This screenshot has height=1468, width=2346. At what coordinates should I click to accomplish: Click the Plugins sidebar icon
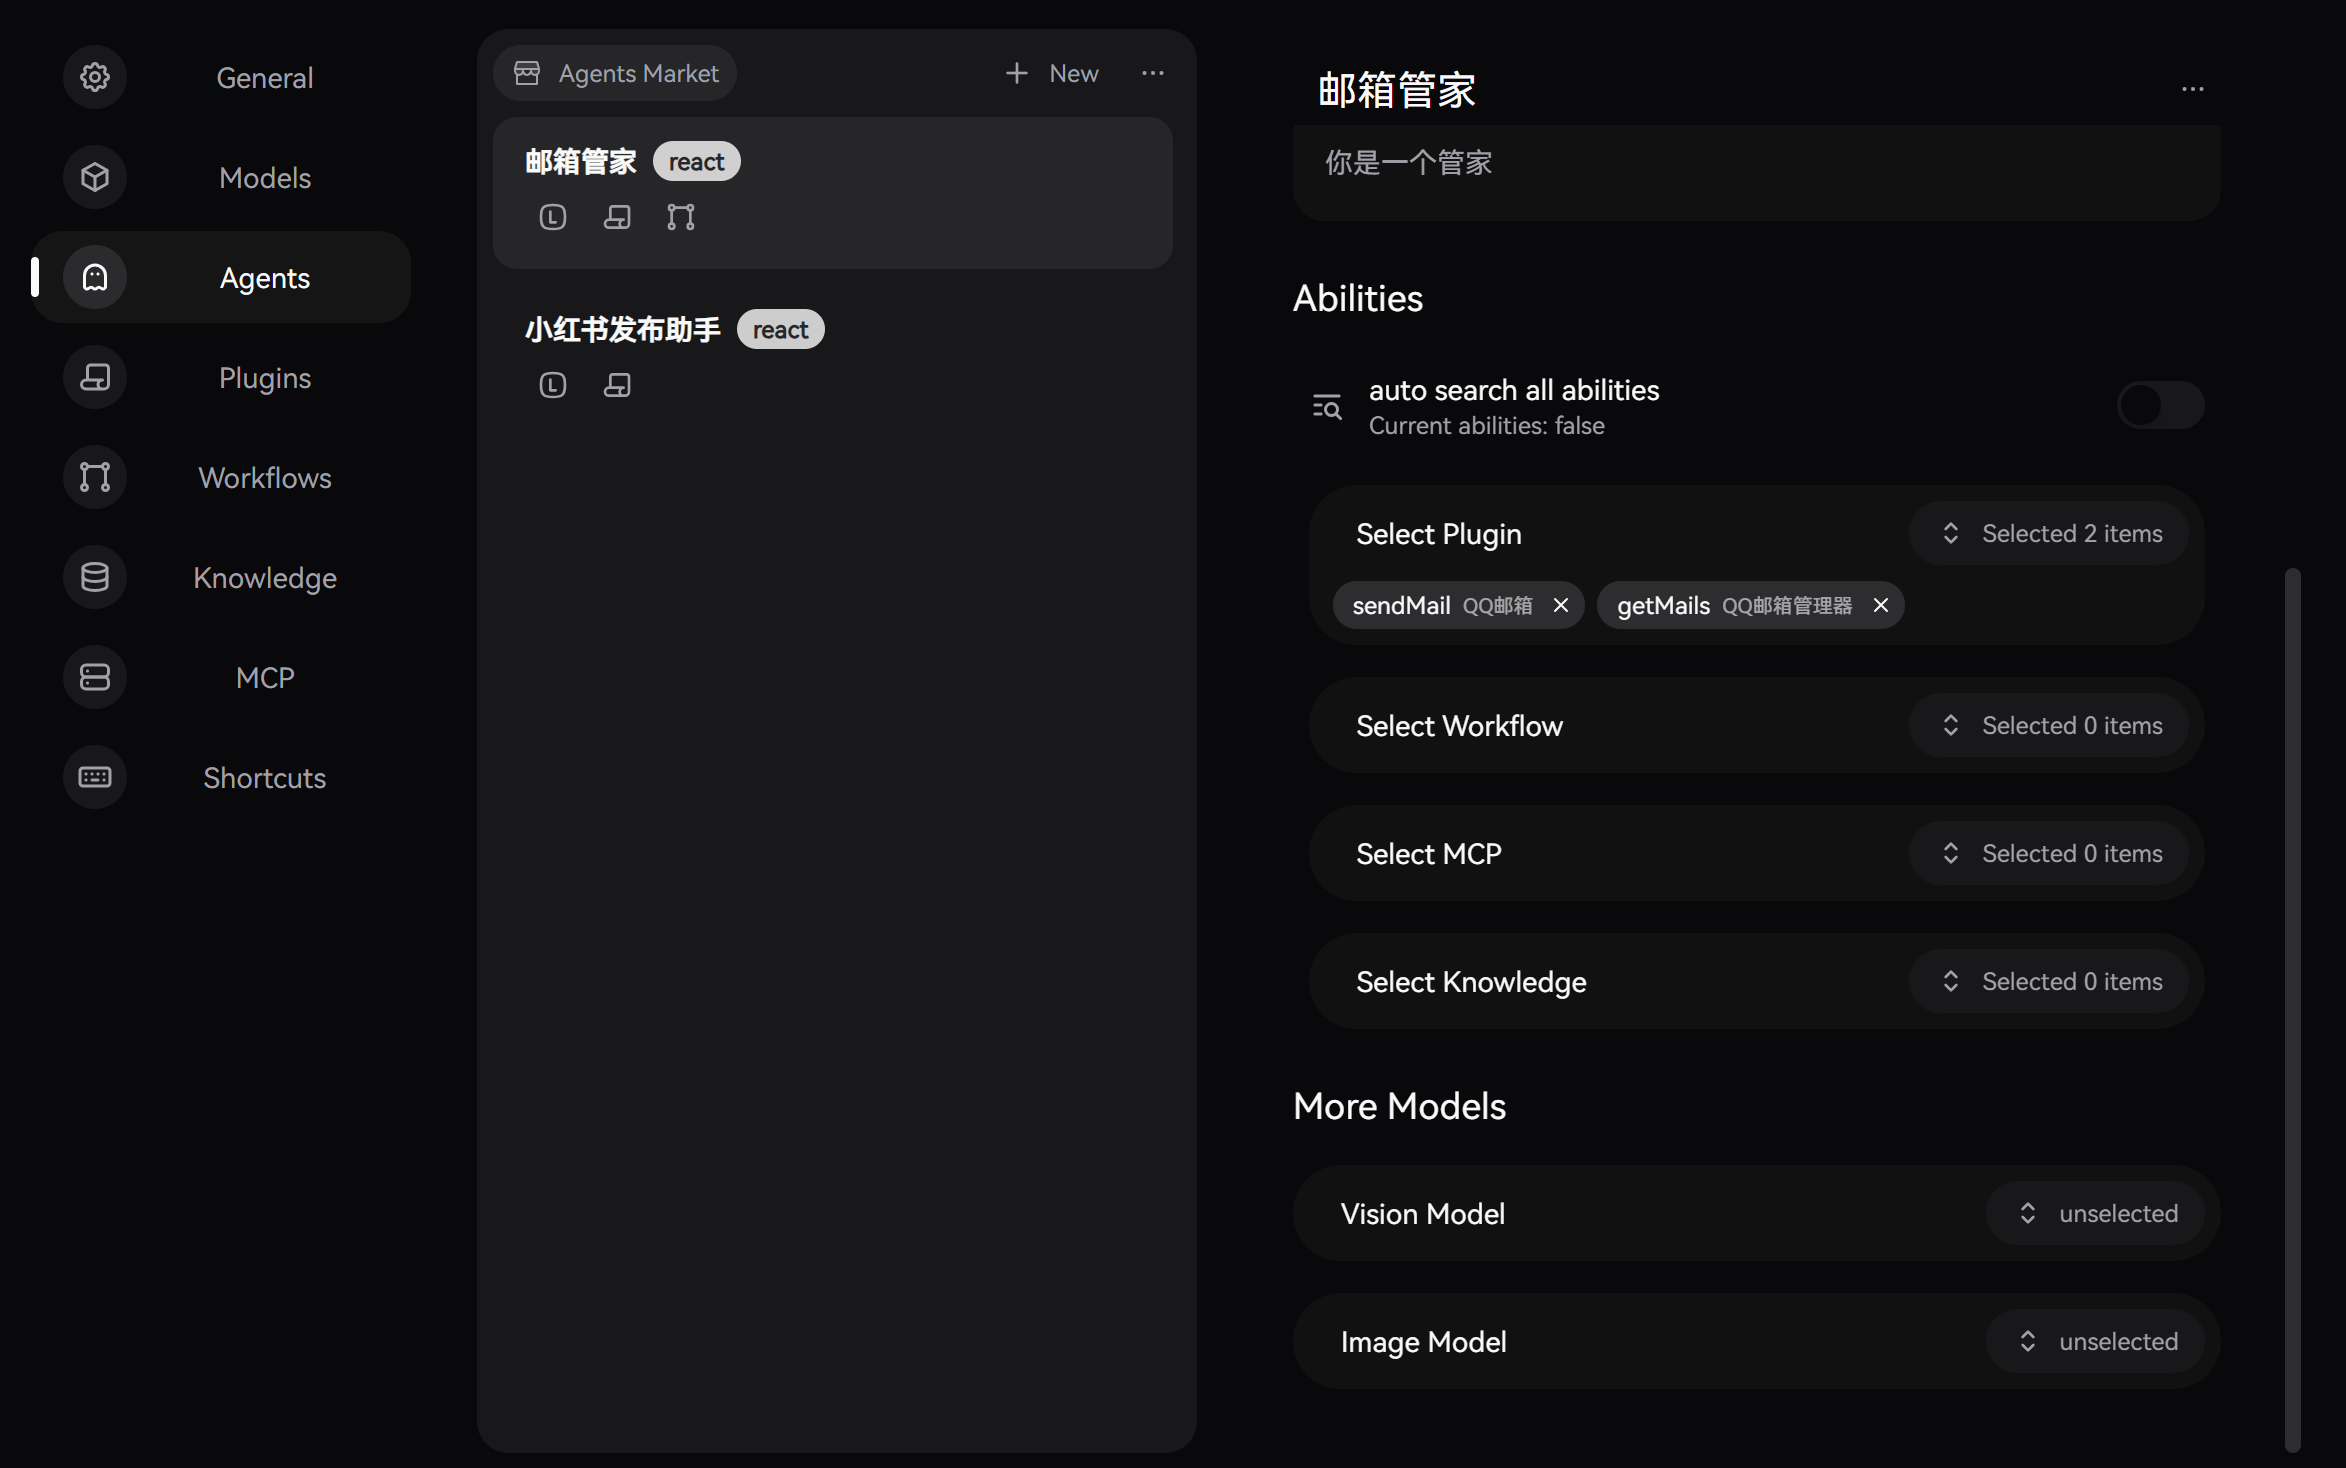click(95, 377)
